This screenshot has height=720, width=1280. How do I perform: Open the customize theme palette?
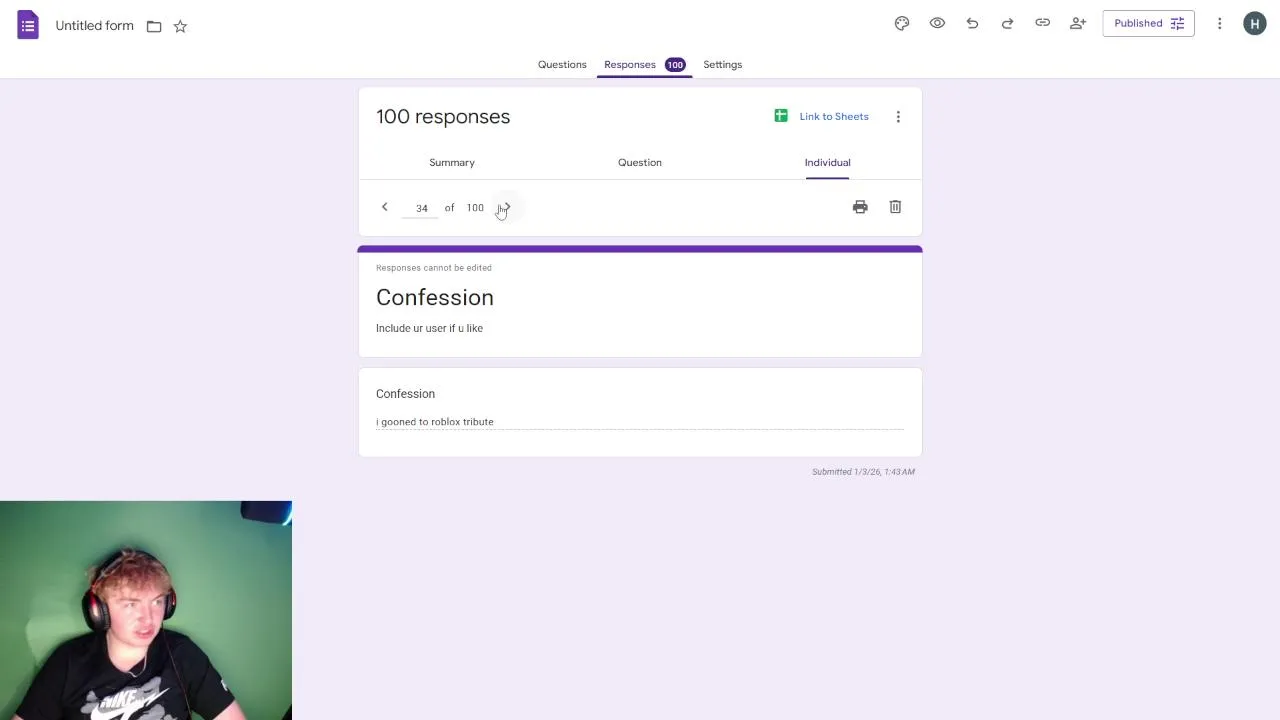click(902, 23)
